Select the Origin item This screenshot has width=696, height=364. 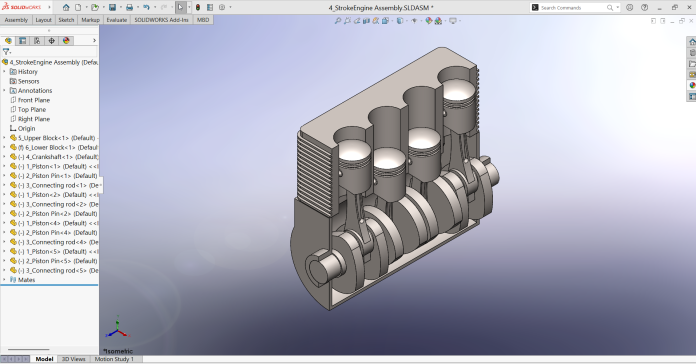tap(22, 129)
